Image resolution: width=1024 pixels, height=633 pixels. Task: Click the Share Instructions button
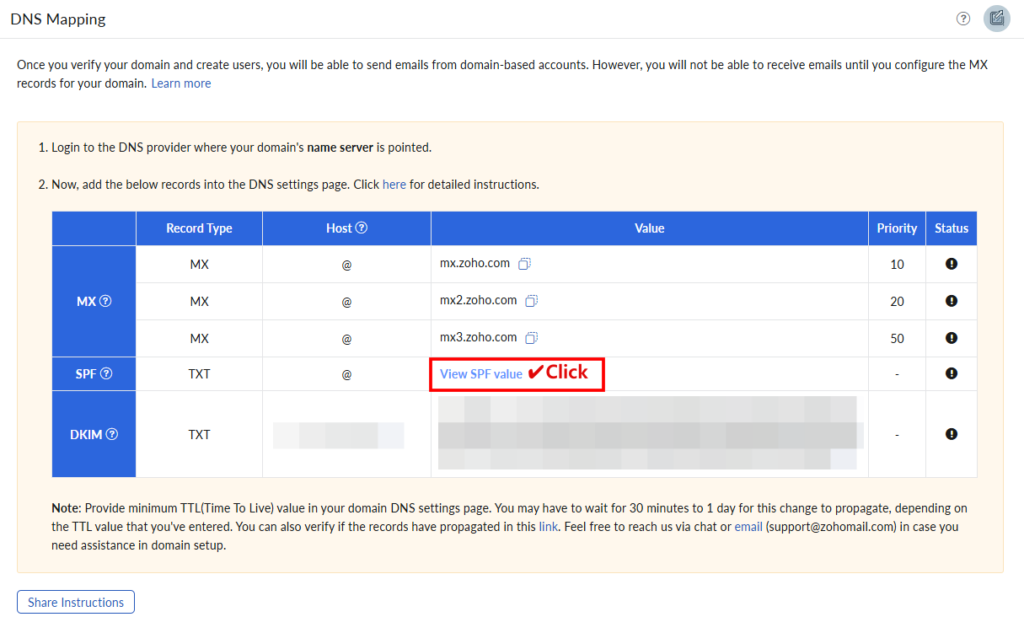[x=76, y=602]
